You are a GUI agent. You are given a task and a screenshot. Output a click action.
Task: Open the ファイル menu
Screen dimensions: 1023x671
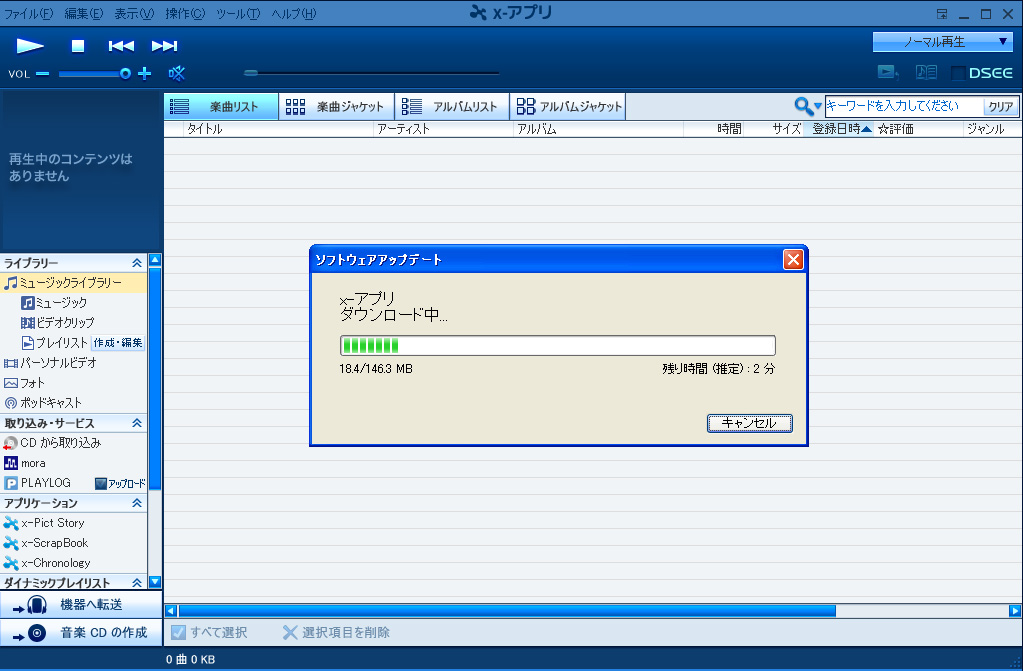(x=29, y=14)
